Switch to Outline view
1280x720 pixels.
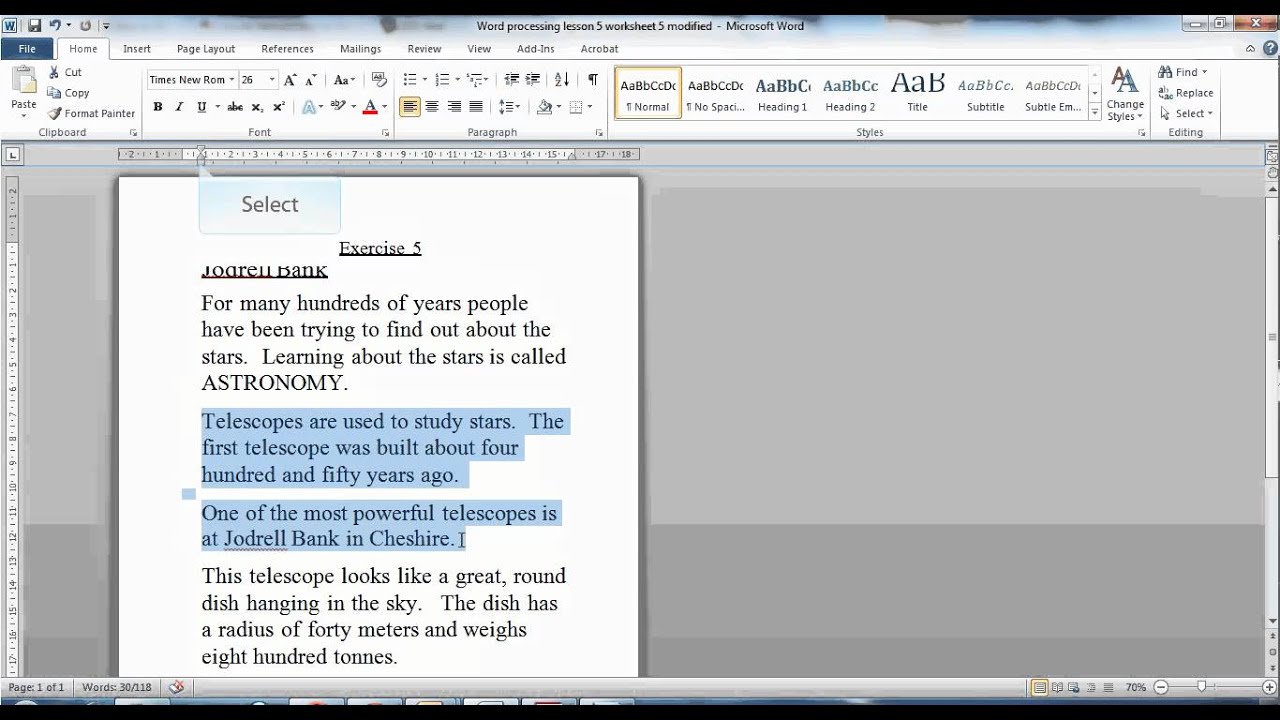[x=1092, y=687]
